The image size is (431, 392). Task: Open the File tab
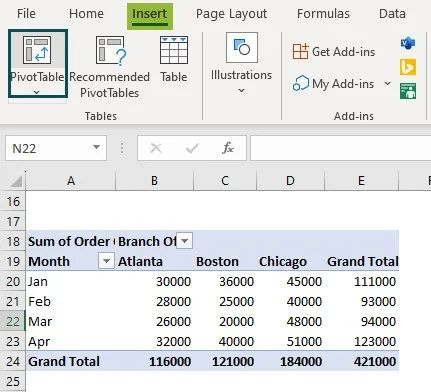tap(26, 14)
